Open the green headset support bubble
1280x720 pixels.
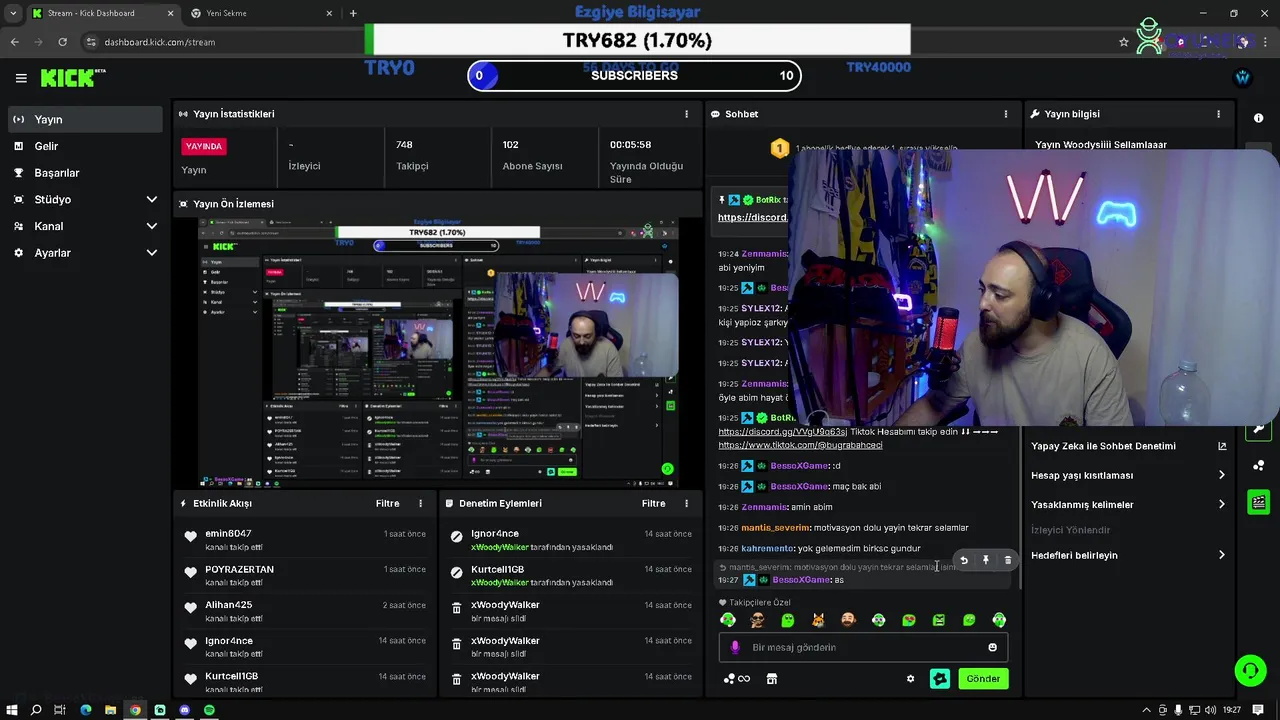click(1250, 671)
